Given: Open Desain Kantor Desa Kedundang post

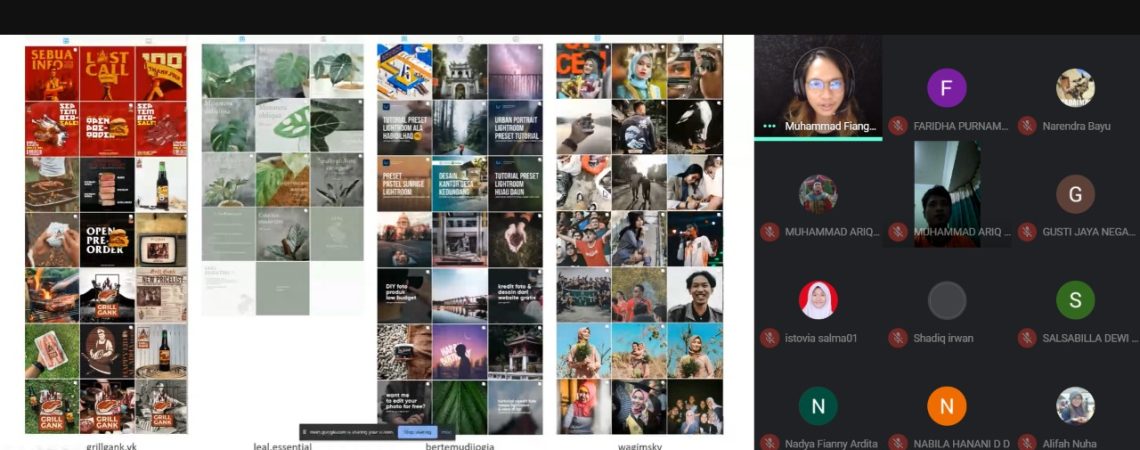Looking at the screenshot, I should point(459,183).
